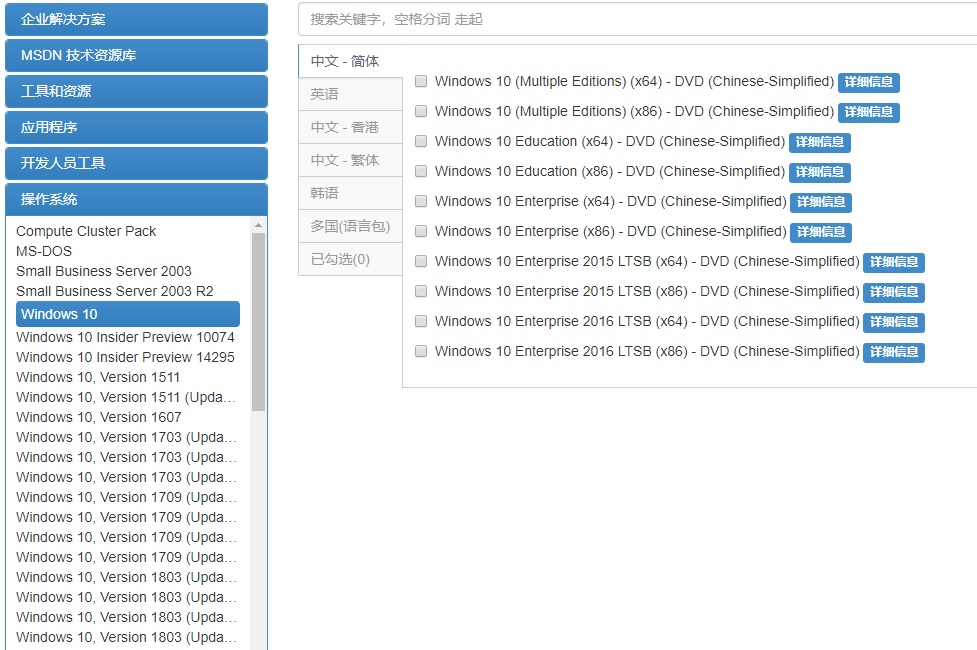Viewport: 977px width, 650px height.
Task: Open the 中文 - 香港 tab
Action: 351,127
